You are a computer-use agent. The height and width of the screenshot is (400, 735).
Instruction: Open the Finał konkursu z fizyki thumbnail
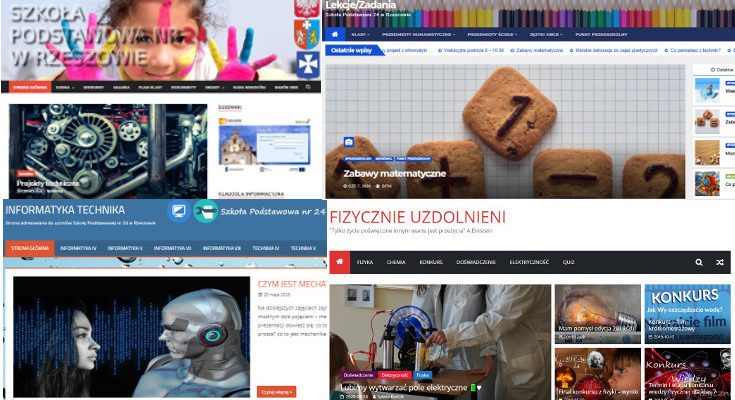tap(598, 374)
